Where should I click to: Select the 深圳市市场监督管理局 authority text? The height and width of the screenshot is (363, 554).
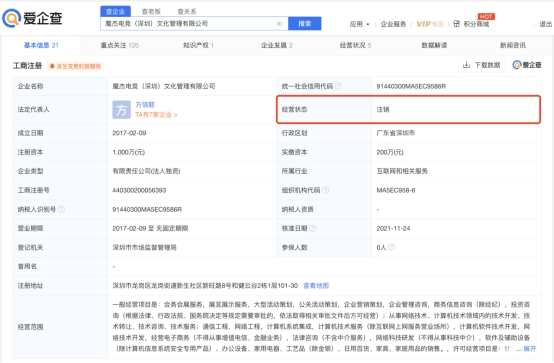pos(145,247)
